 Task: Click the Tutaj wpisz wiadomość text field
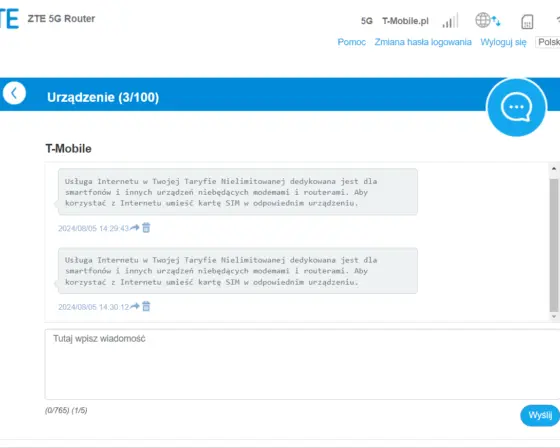pos(302,364)
